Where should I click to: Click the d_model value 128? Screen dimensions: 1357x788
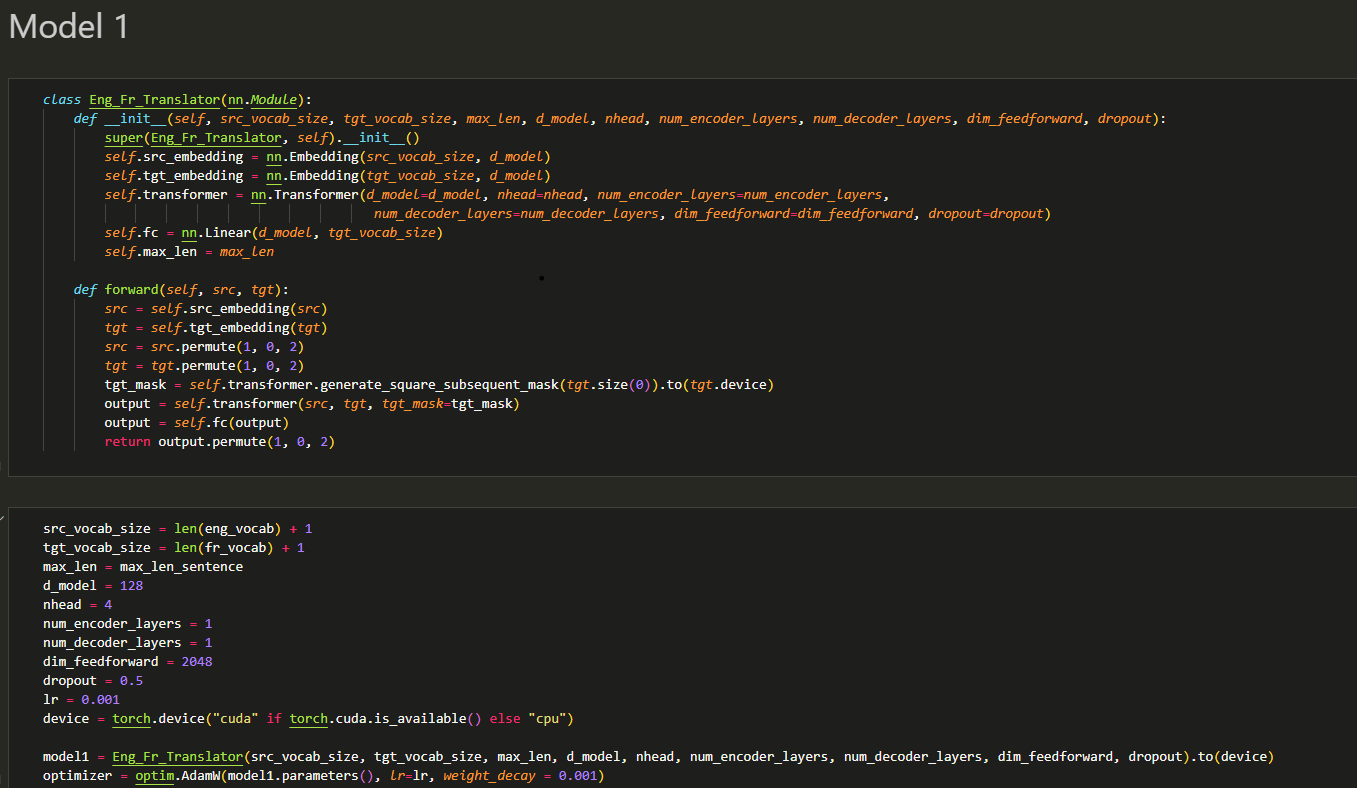tap(131, 585)
